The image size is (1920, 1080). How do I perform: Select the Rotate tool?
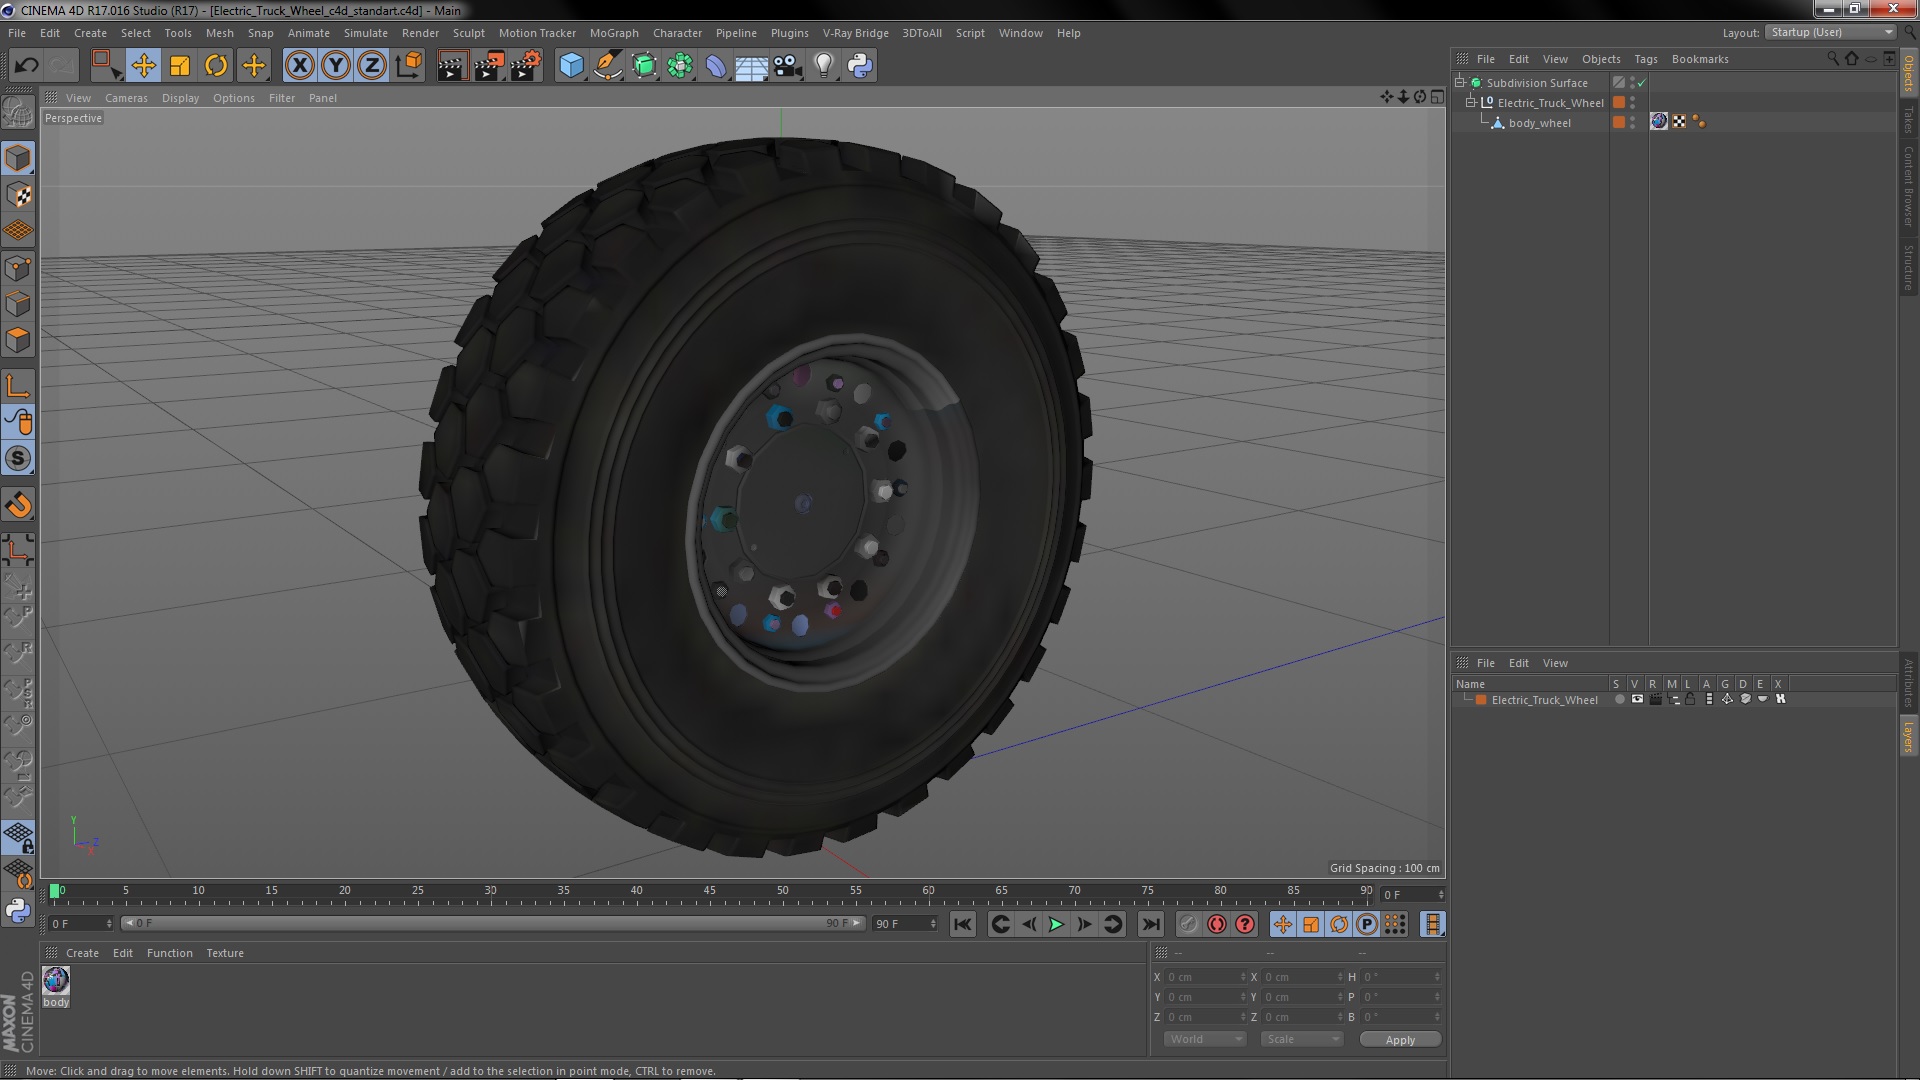click(216, 66)
